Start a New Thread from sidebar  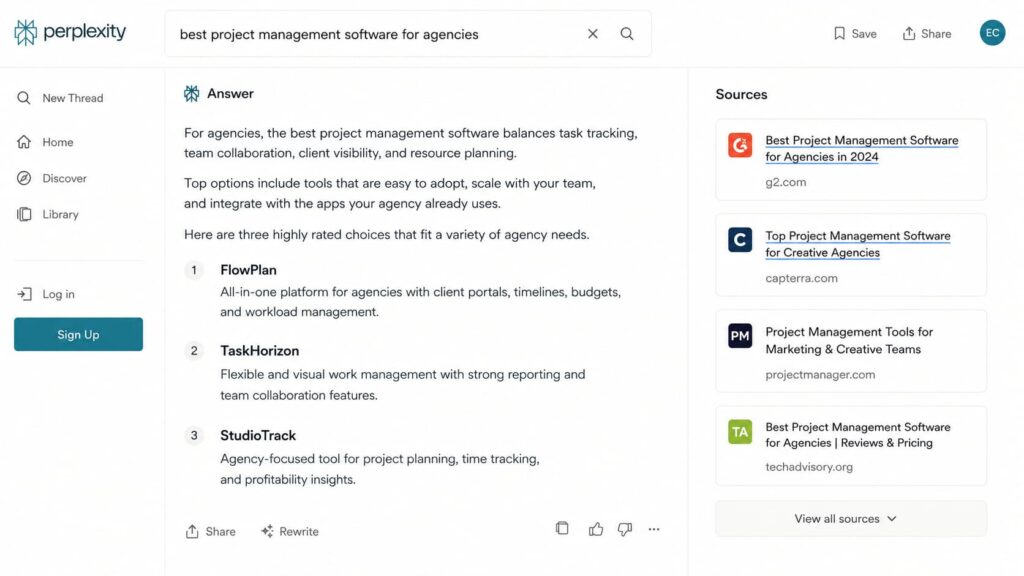(x=60, y=98)
